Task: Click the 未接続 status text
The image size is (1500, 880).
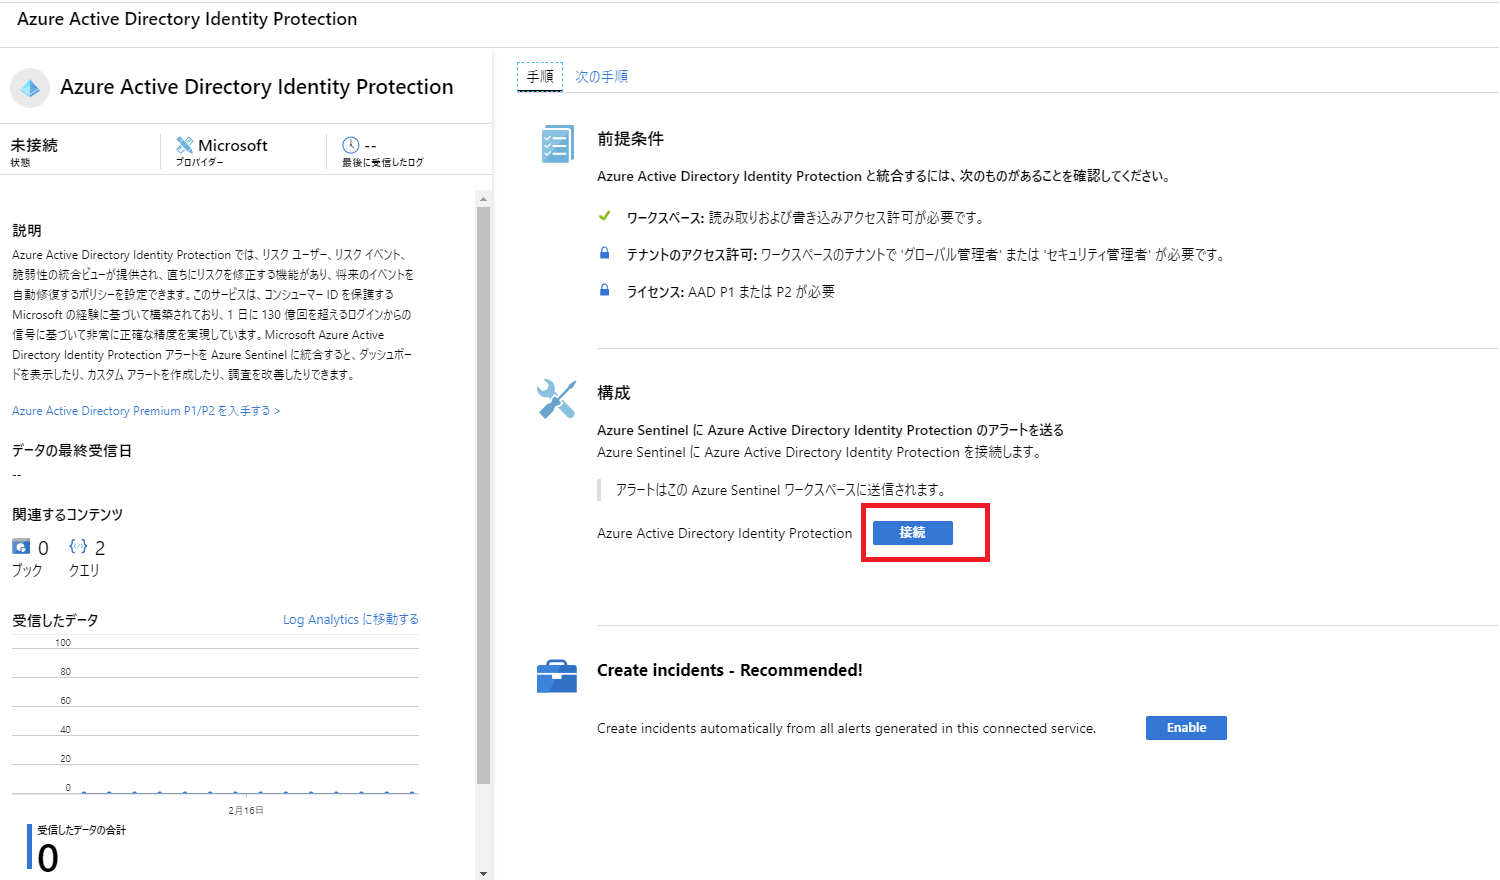Action: (x=34, y=145)
